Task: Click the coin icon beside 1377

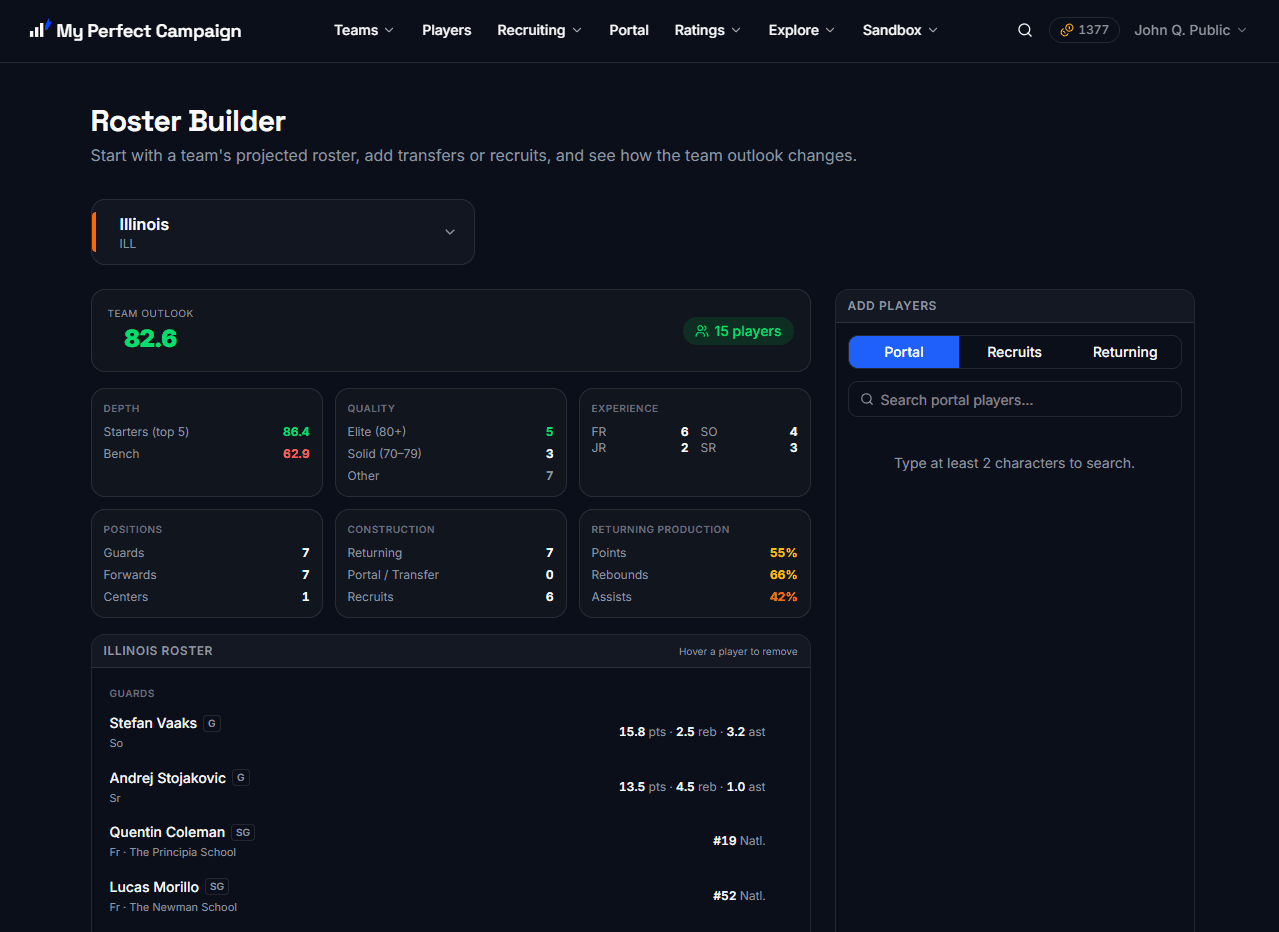Action: coord(1067,30)
